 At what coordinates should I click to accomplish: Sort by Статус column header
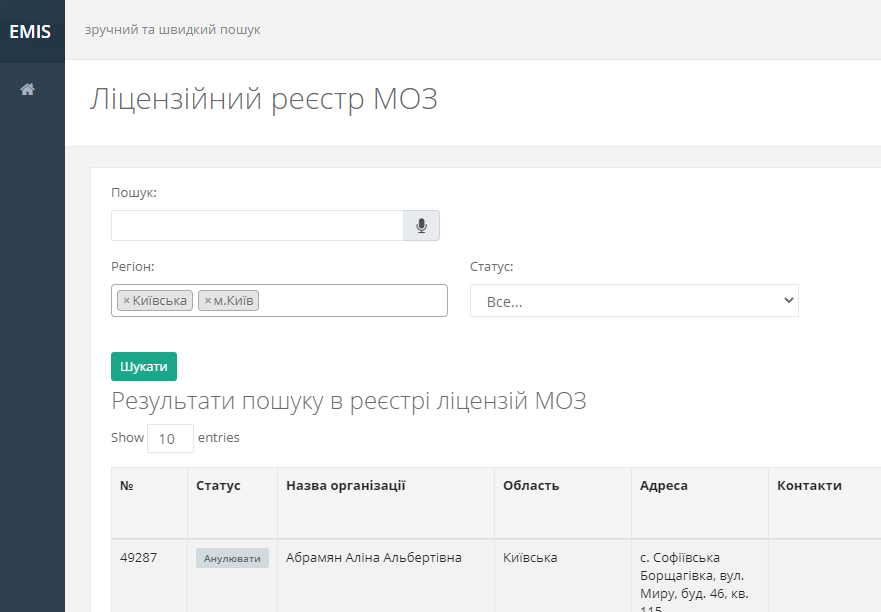pos(233,503)
